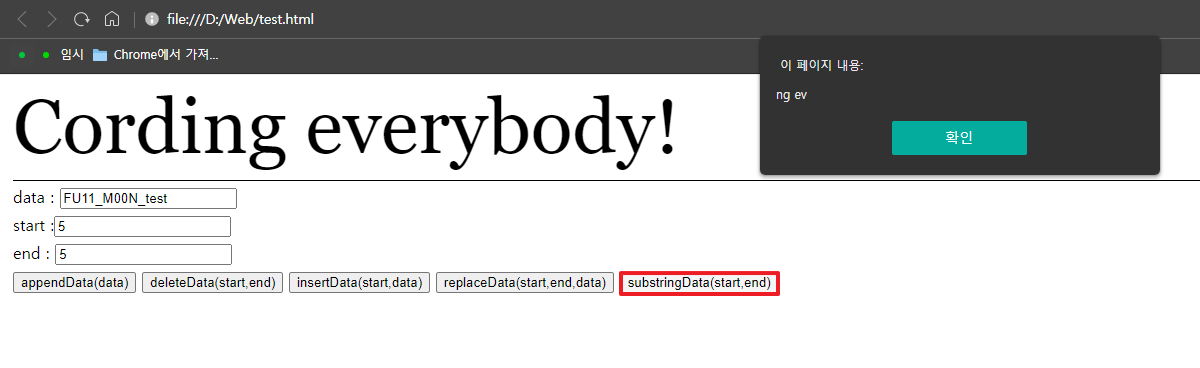Confirm the alert with 확인 button

959,138
